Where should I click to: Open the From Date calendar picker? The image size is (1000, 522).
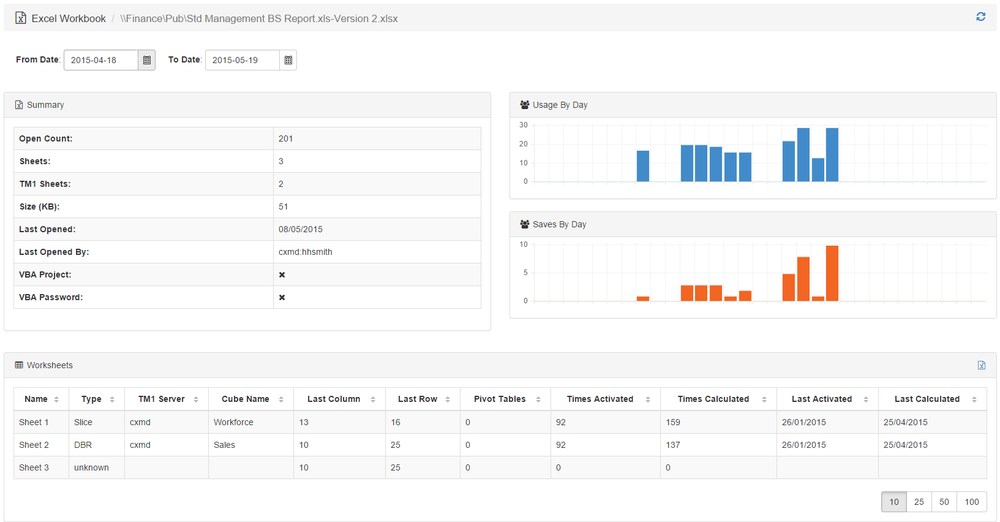click(147, 60)
